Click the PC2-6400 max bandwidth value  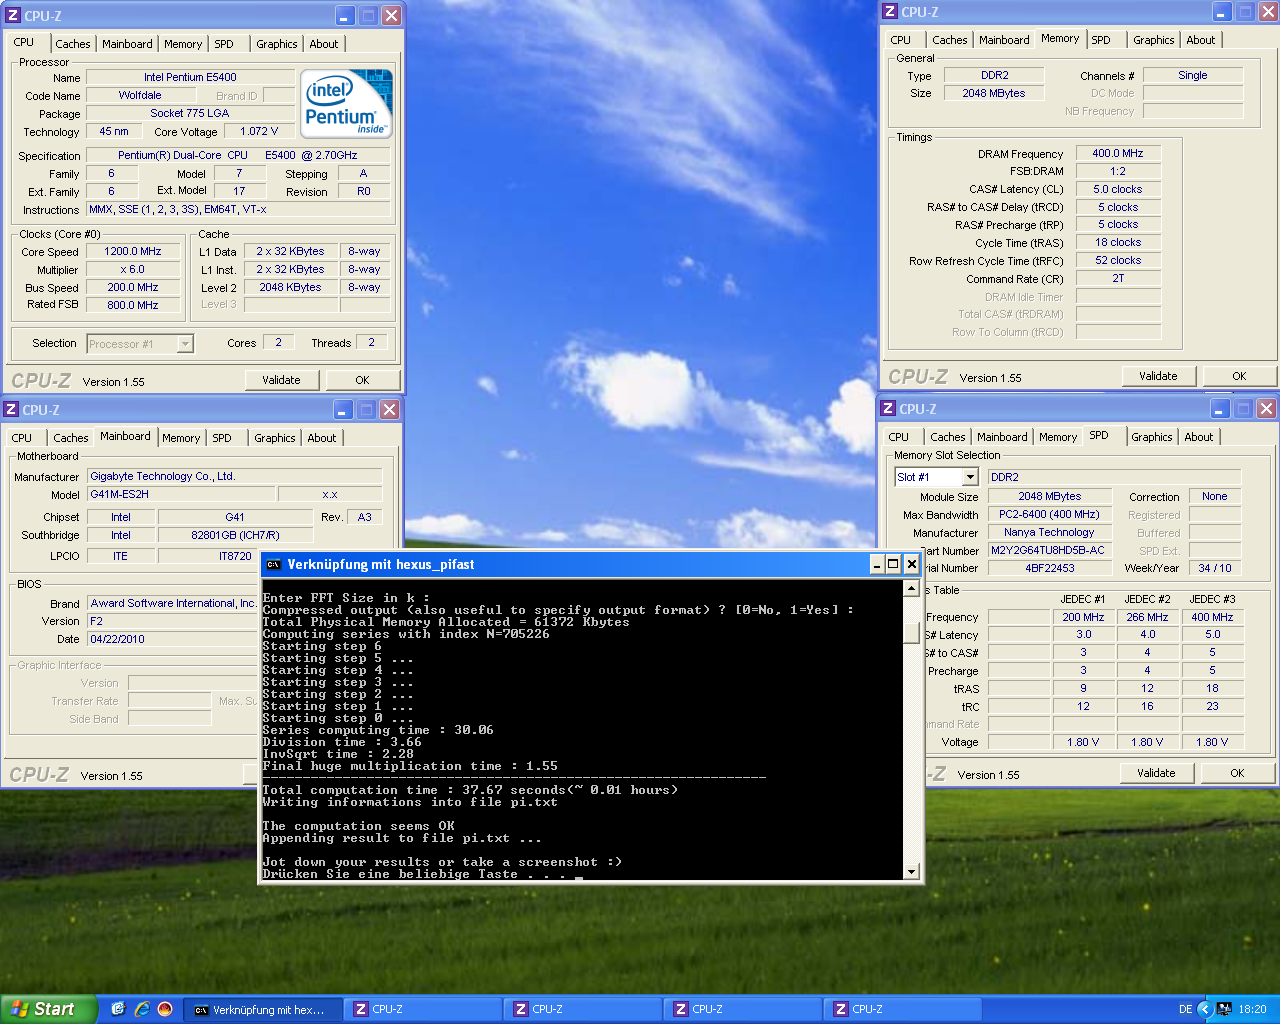click(1049, 515)
